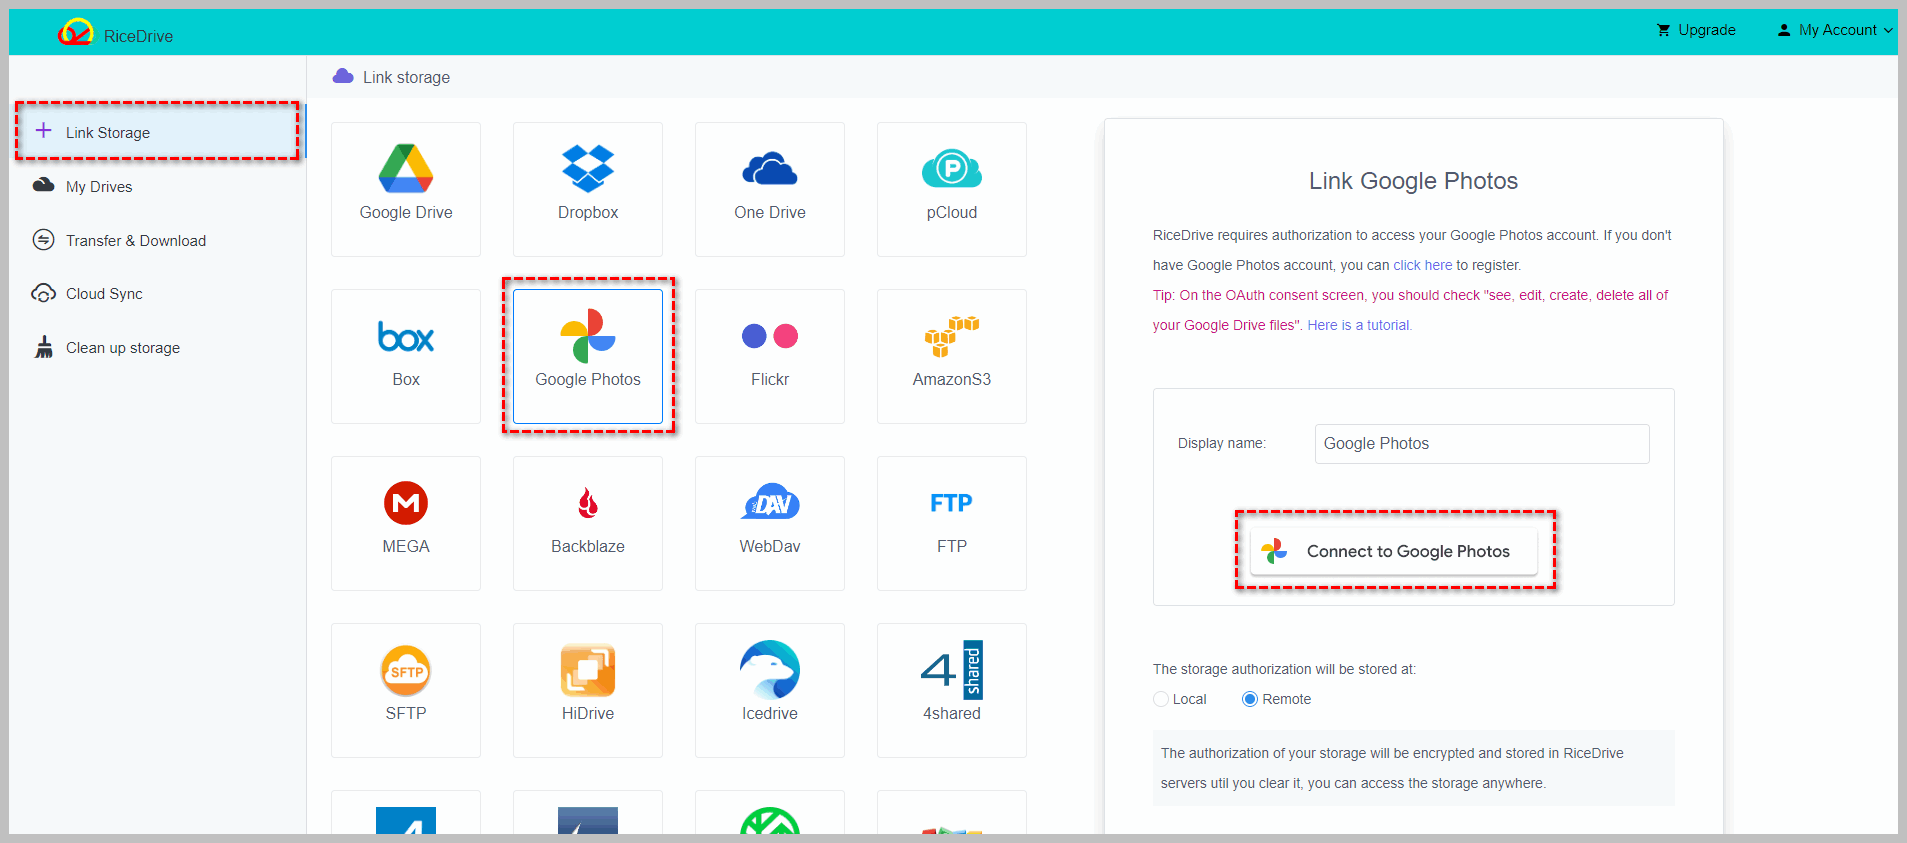Click the My Drives cloud icon

pos(44,185)
